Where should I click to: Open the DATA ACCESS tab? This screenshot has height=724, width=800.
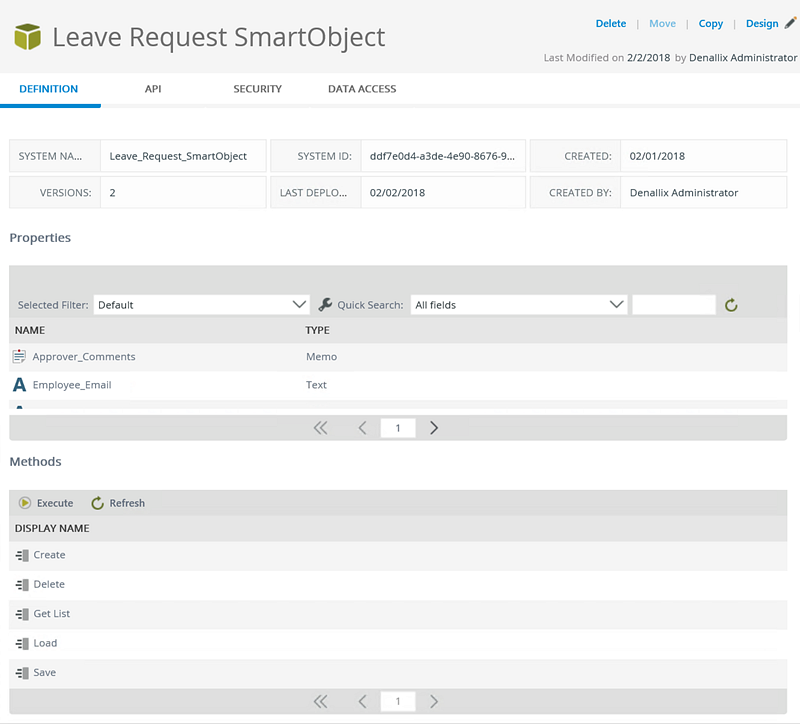362,89
